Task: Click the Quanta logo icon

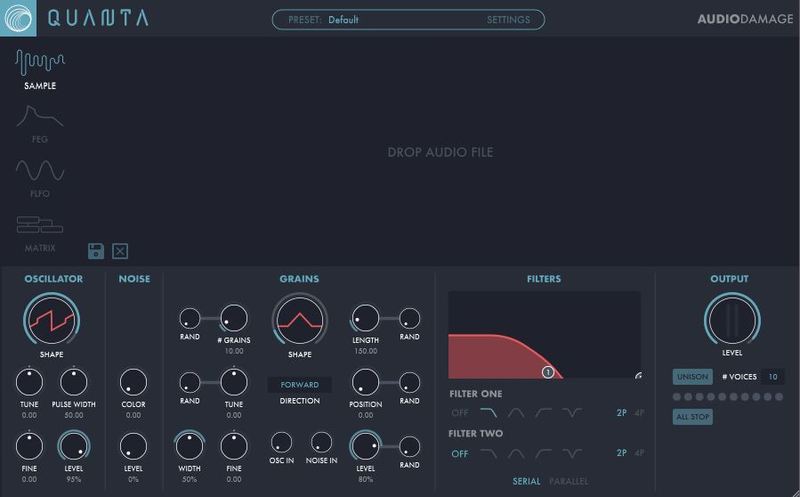Action: 18,18
